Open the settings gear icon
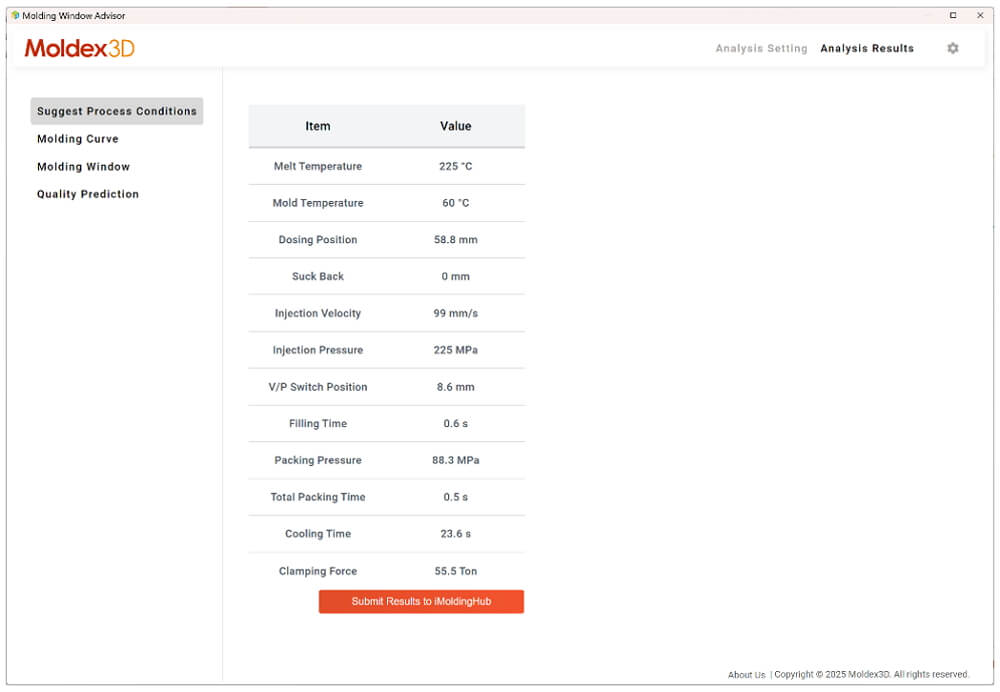This screenshot has height=692, width=1000. [x=952, y=48]
